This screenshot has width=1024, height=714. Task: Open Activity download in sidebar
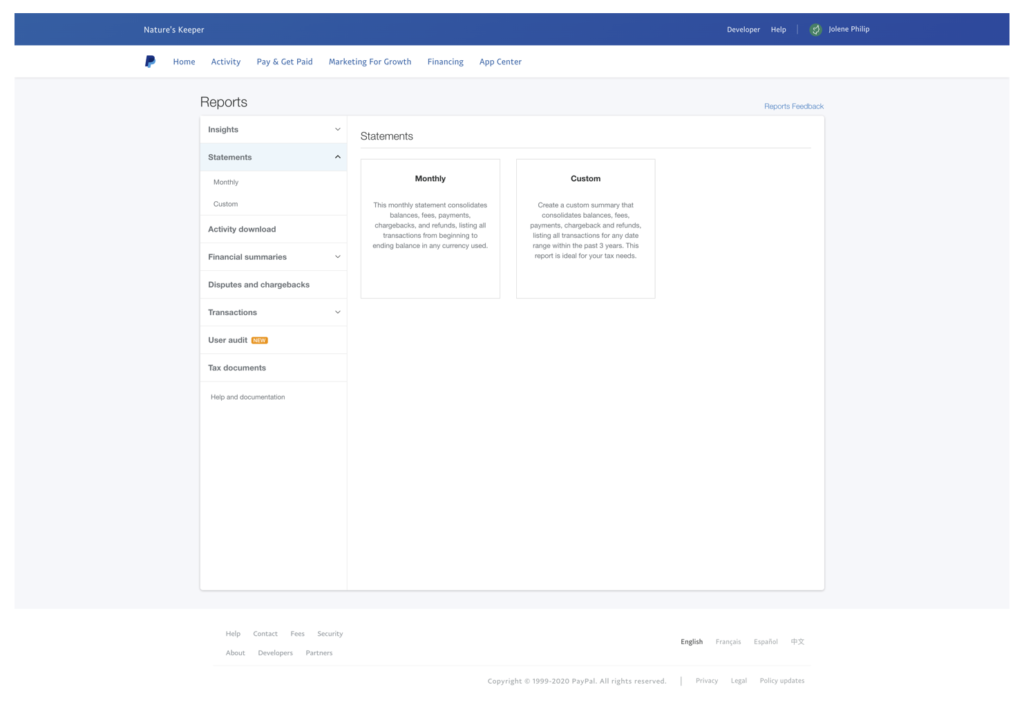click(x=242, y=229)
